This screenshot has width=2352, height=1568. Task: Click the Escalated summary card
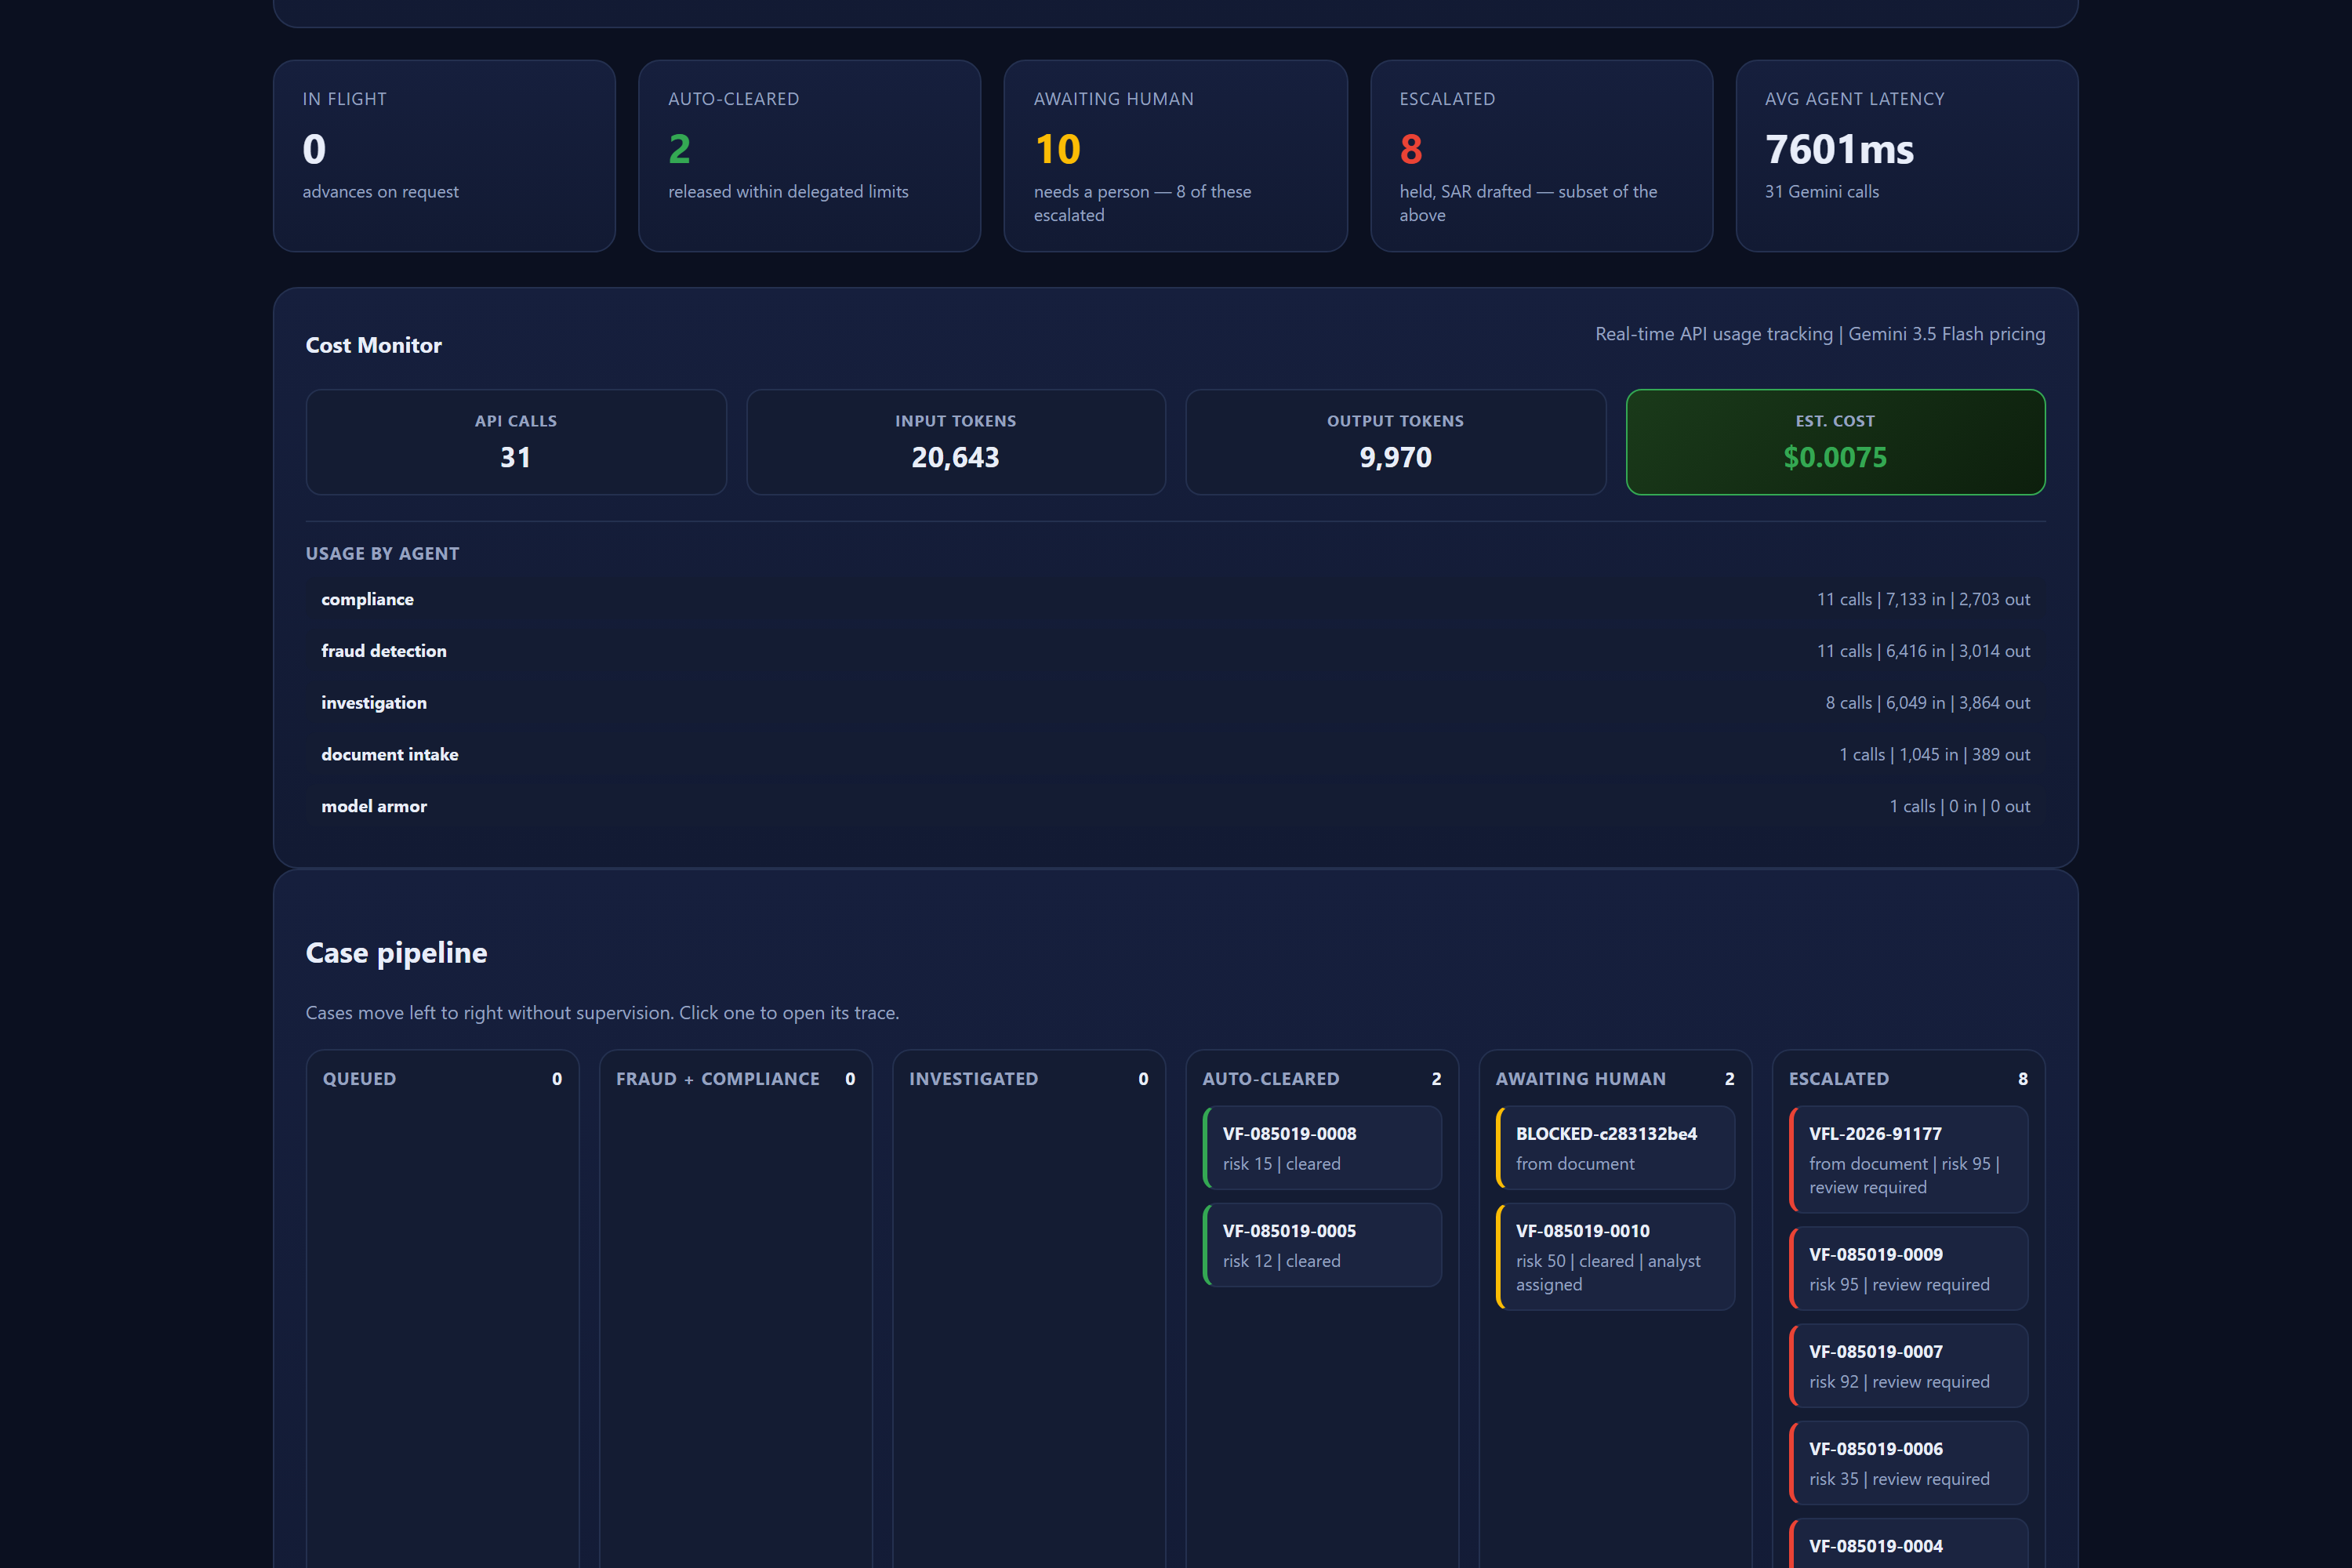[x=1541, y=156]
